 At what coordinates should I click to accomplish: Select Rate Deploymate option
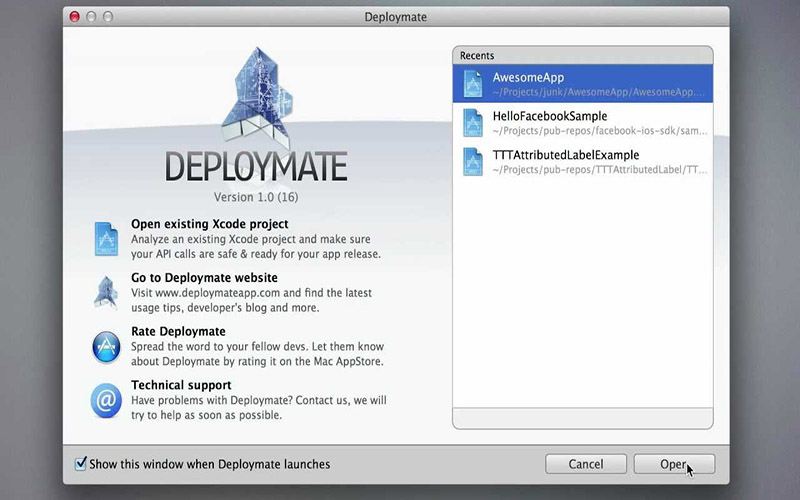point(178,331)
